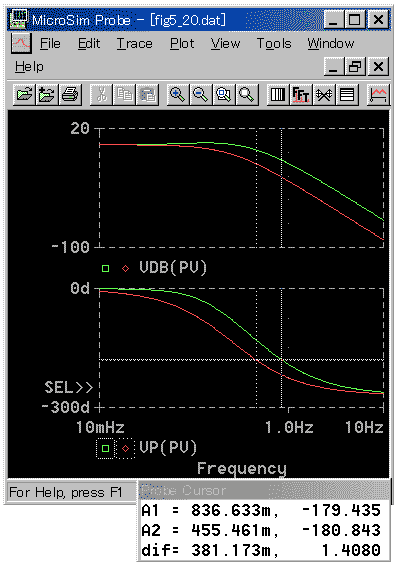Click the Open file toolbar icon

[24, 95]
